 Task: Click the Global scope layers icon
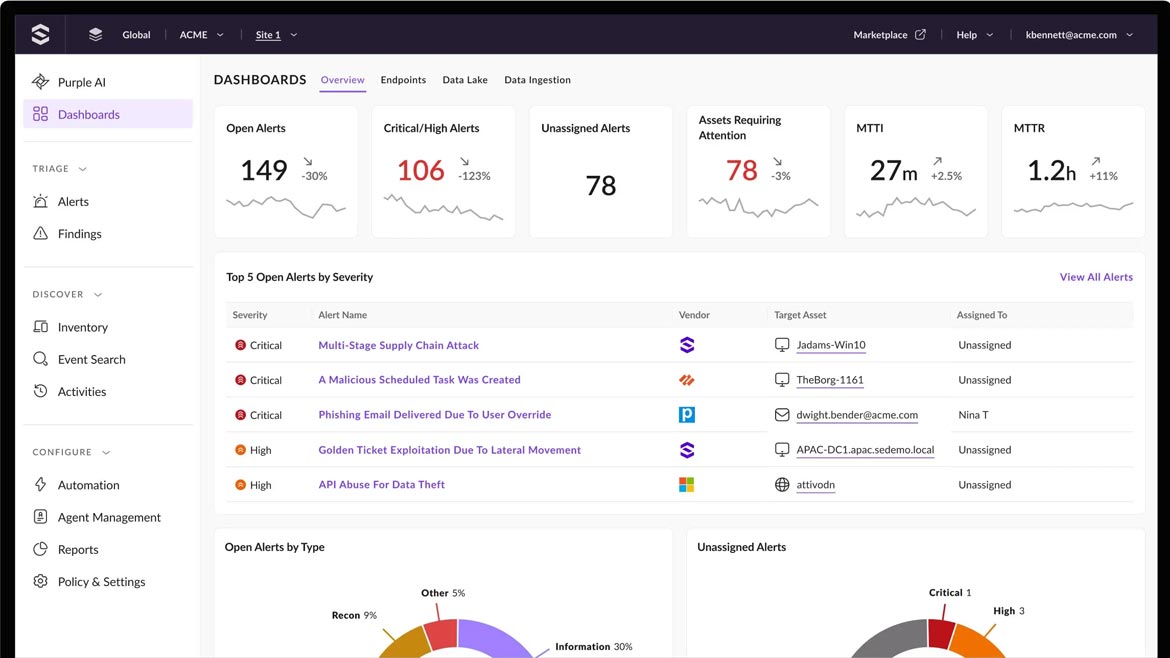[x=96, y=35]
